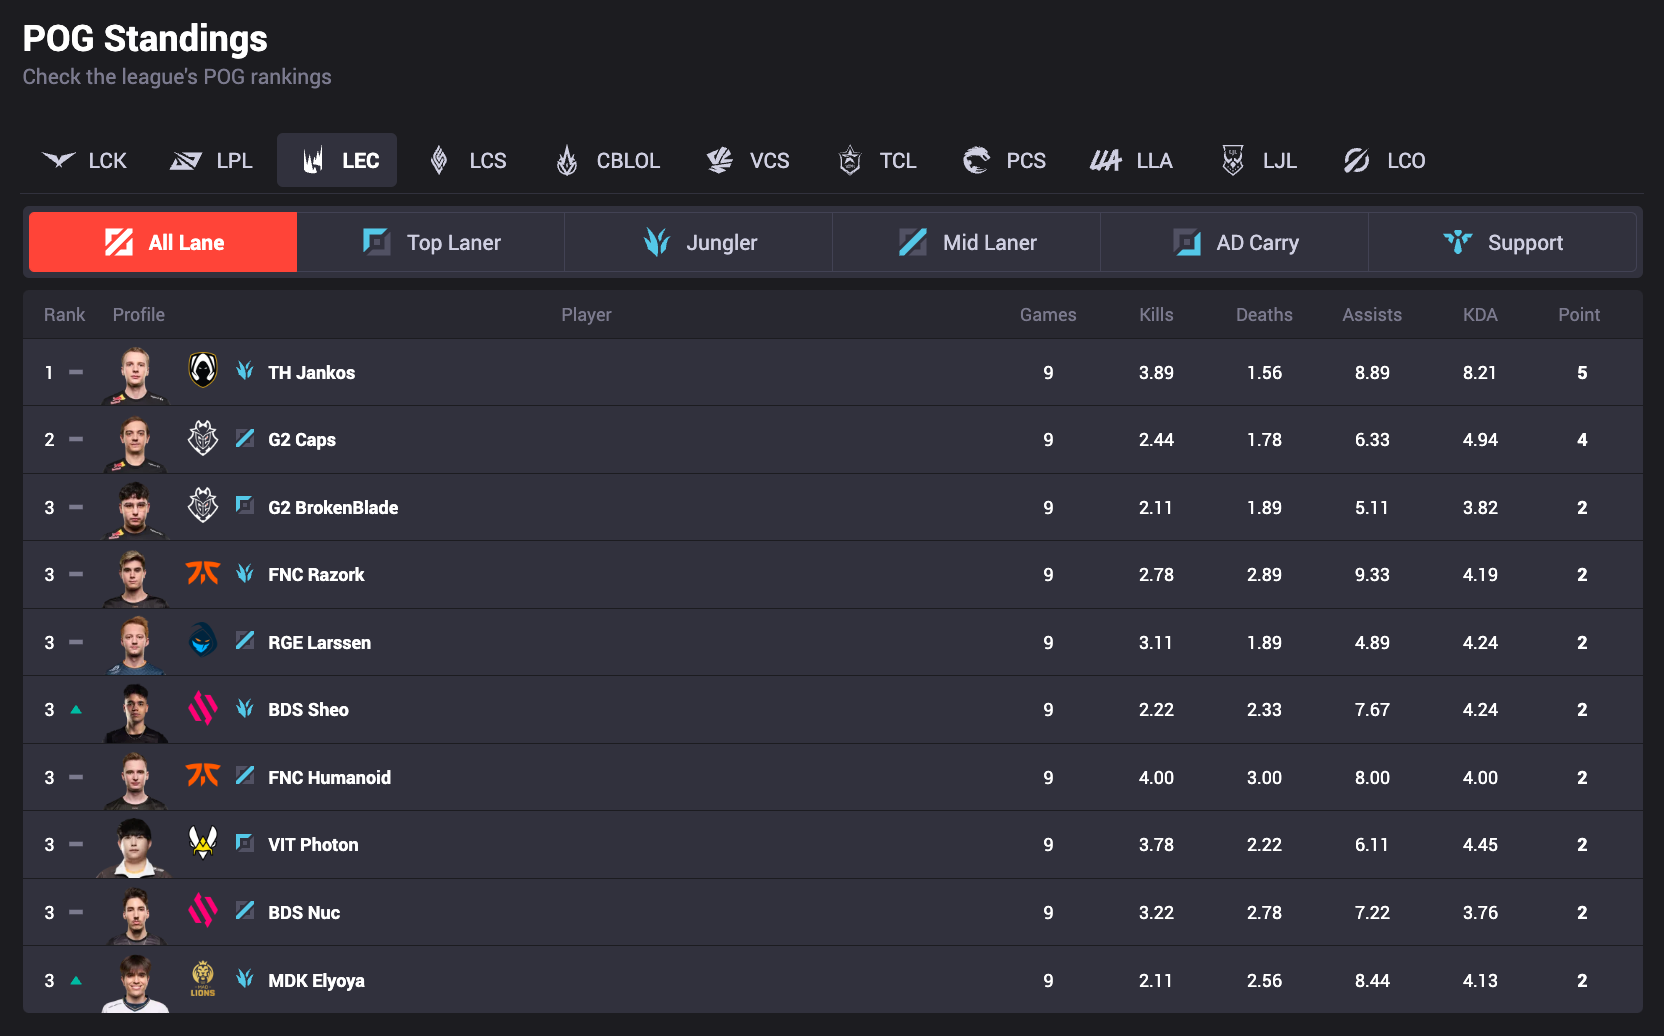Filter standings by All Lane
Viewport: 1664px width, 1036px height.
tap(163, 242)
